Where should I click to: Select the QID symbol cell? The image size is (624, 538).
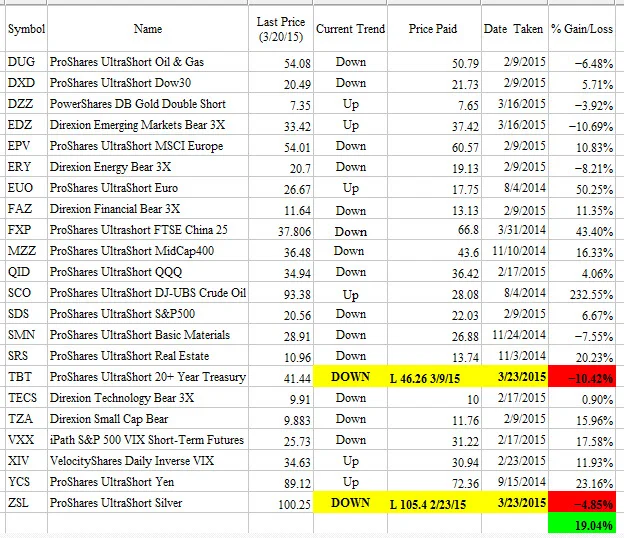click(26, 272)
